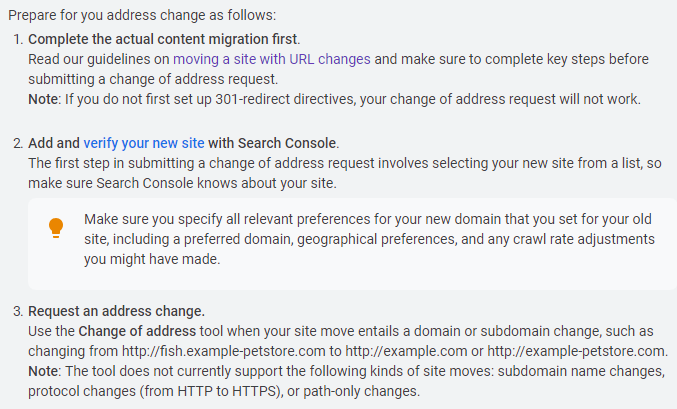Click 'with Search Console' in step two heading
This screenshot has width=677, height=409.
(272, 142)
